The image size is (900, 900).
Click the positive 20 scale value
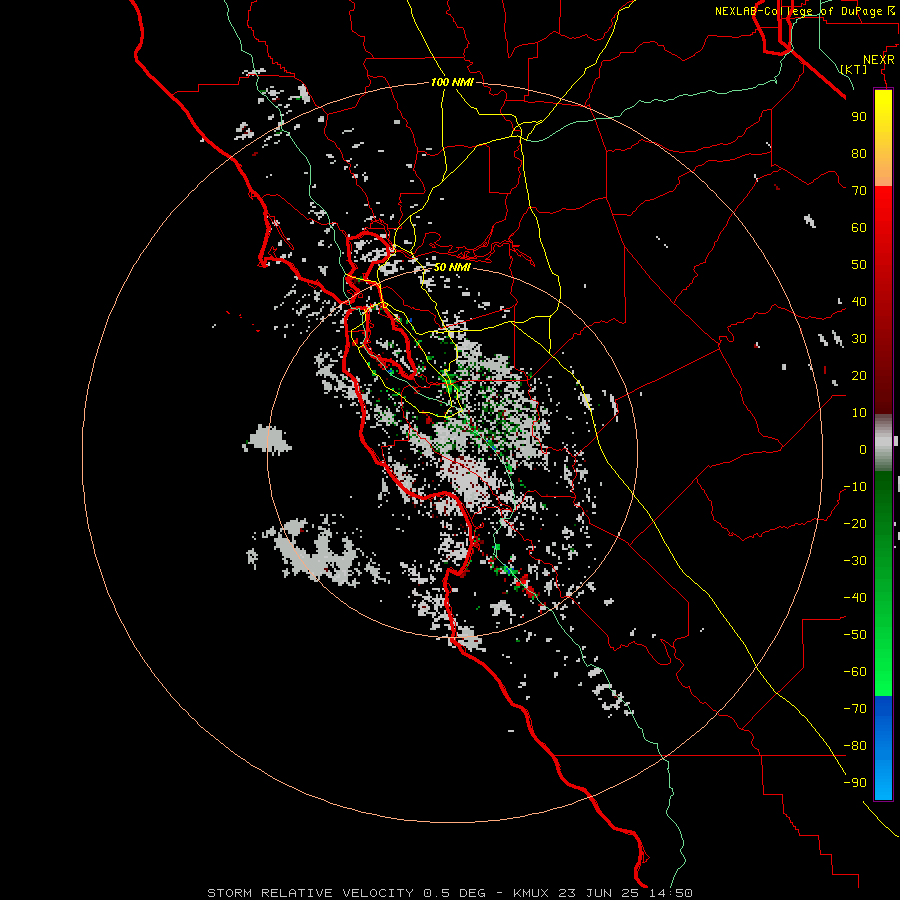tap(859, 376)
